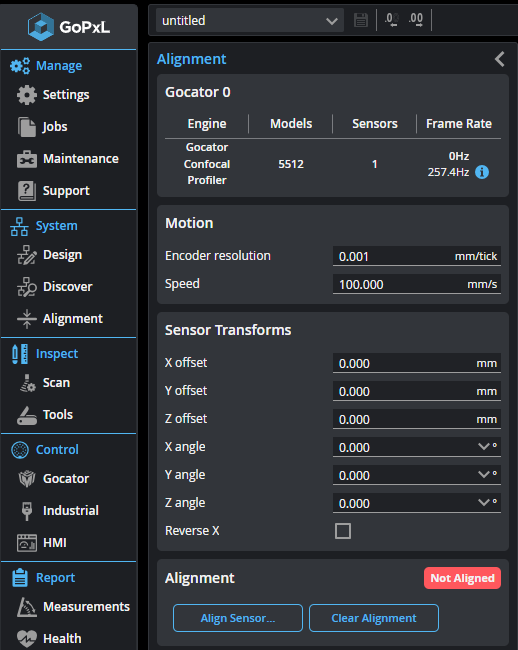Viewport: 518px width, 650px height.
Task: Click the frame rate info icon
Action: coord(482,172)
